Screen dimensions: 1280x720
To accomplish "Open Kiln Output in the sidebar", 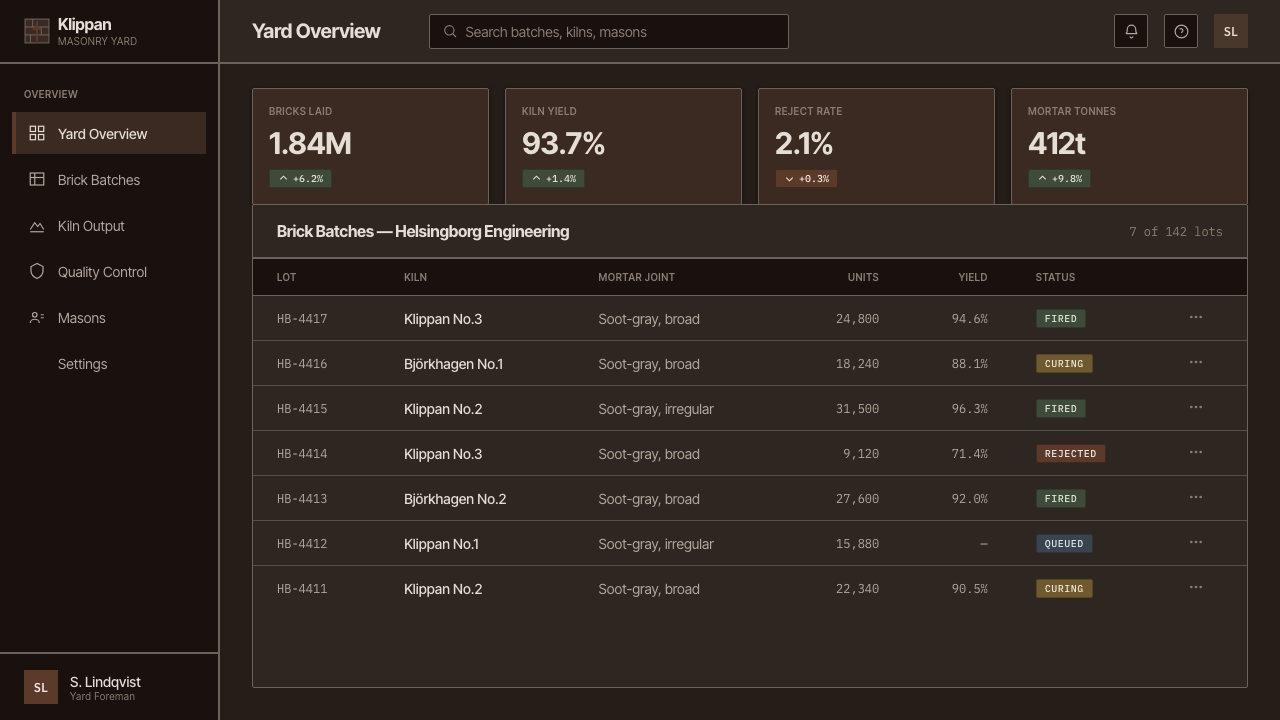I will (x=109, y=225).
